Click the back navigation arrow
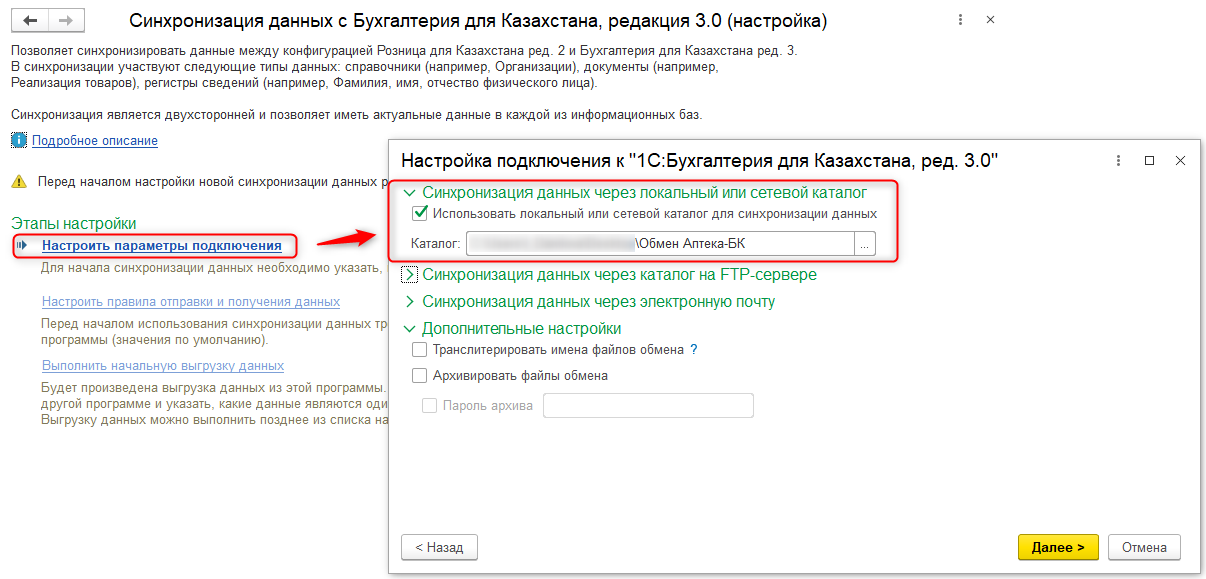The height and width of the screenshot is (579, 1206). pyautogui.click(x=30, y=21)
